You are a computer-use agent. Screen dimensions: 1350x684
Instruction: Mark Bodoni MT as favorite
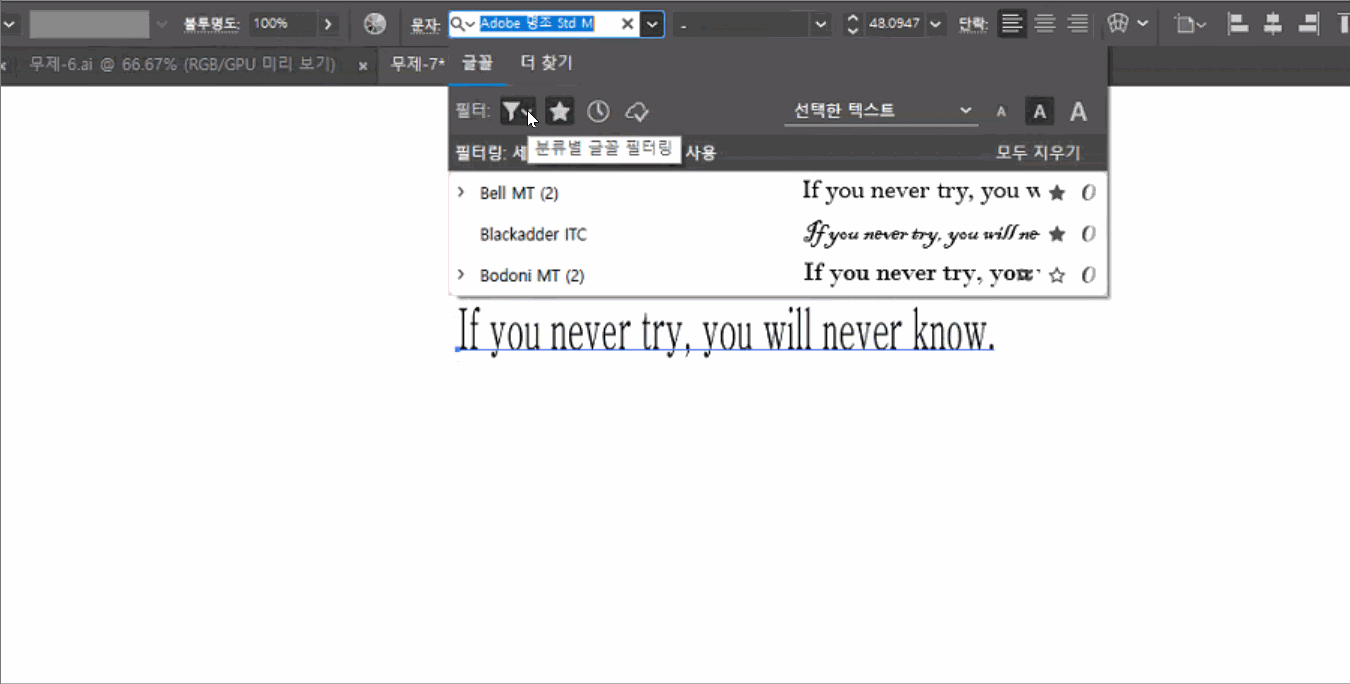[1056, 276]
